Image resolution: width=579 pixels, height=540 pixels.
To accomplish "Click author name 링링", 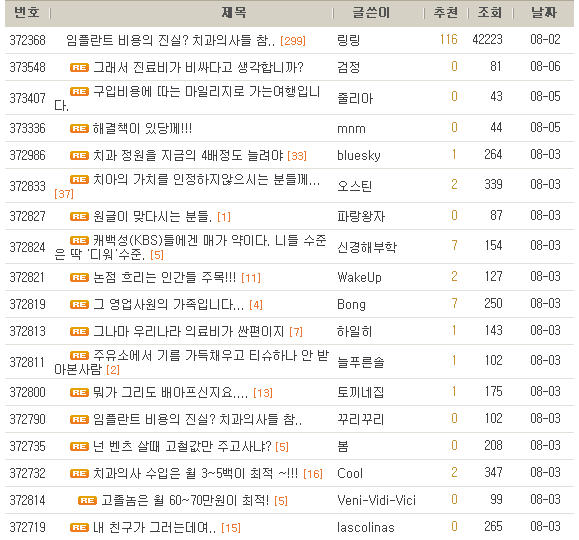I will [x=348, y=40].
